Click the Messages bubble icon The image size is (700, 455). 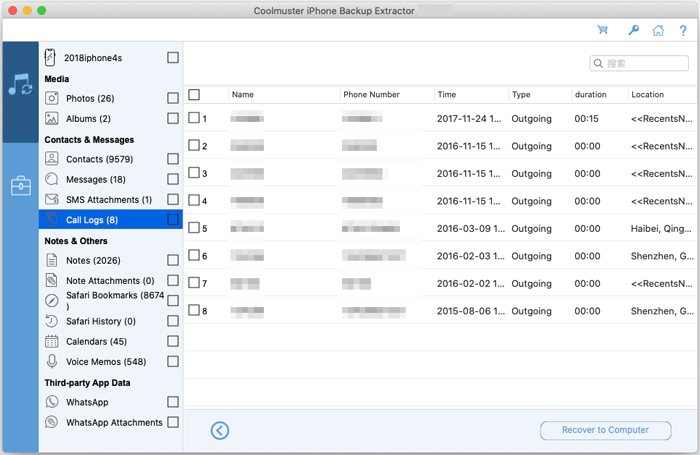pos(52,179)
